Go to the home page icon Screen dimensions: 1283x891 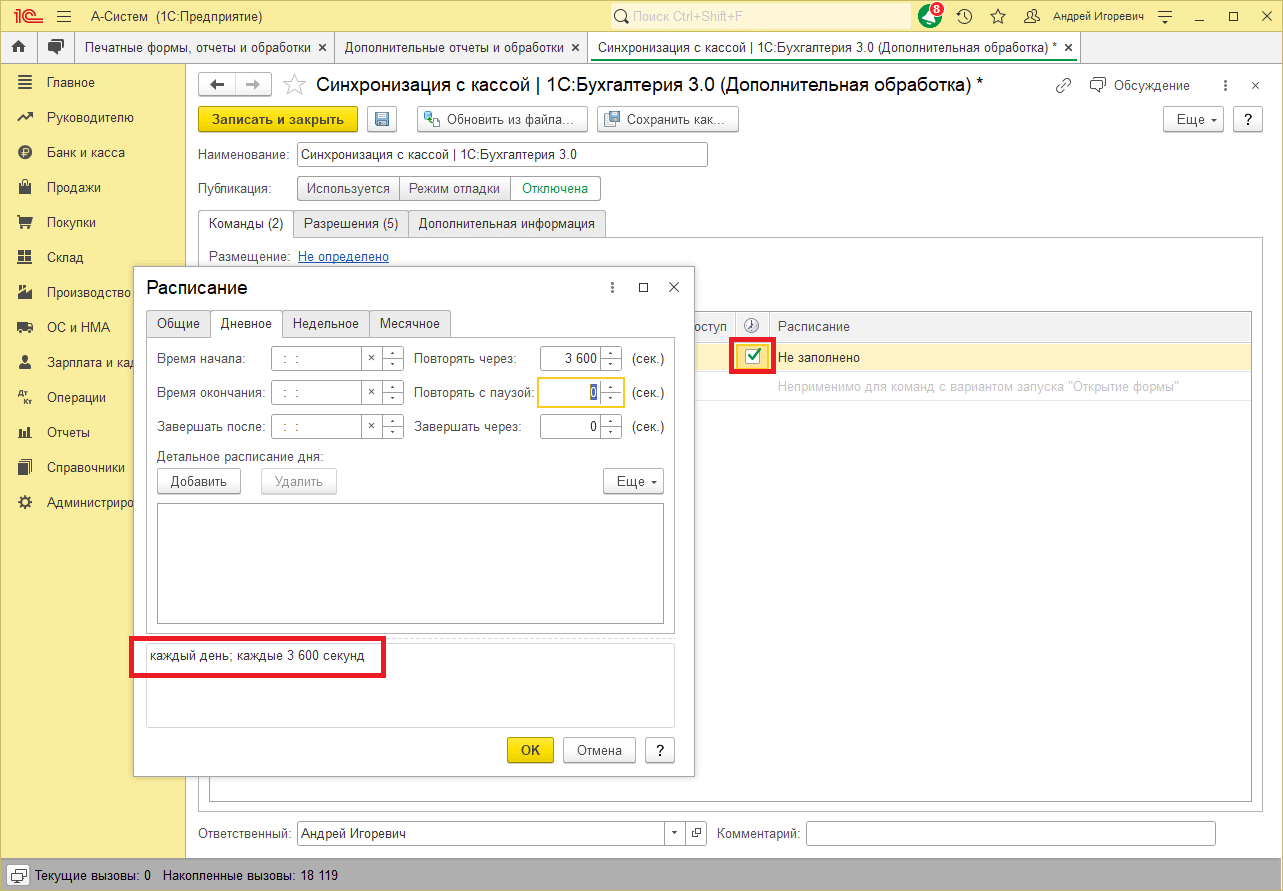18,47
